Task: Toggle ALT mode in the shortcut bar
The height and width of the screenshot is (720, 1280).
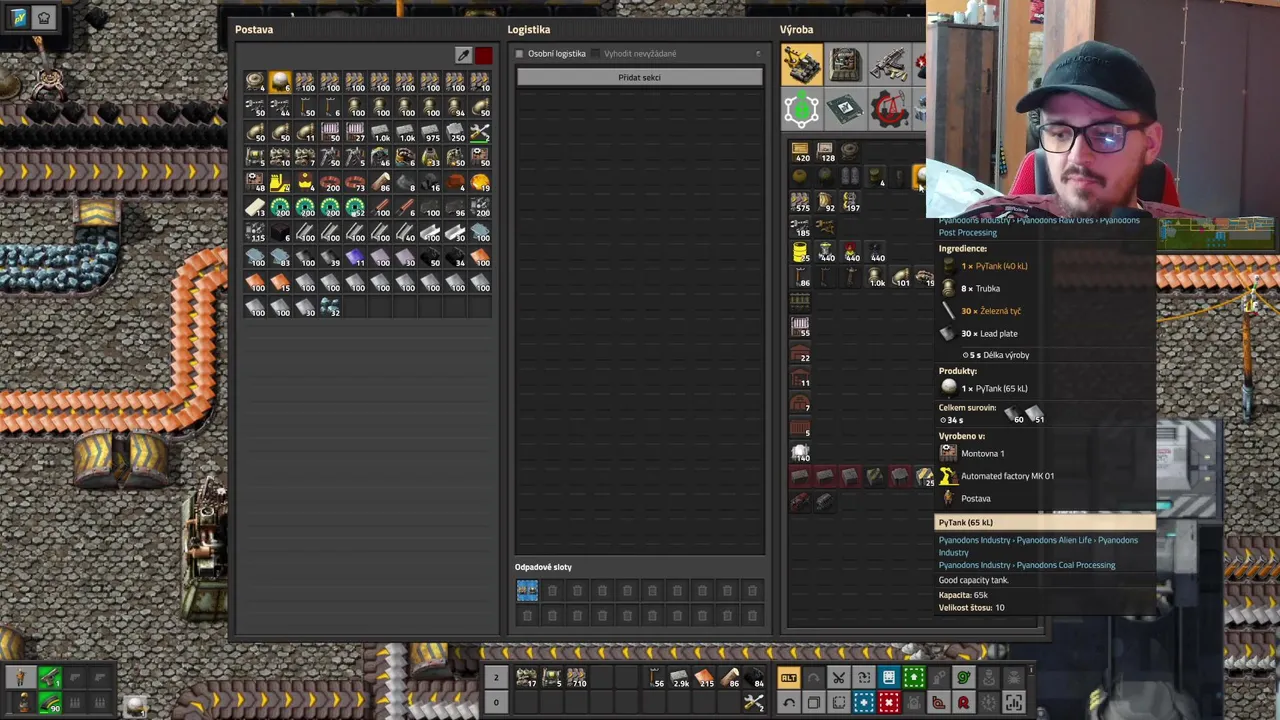Action: tap(789, 678)
